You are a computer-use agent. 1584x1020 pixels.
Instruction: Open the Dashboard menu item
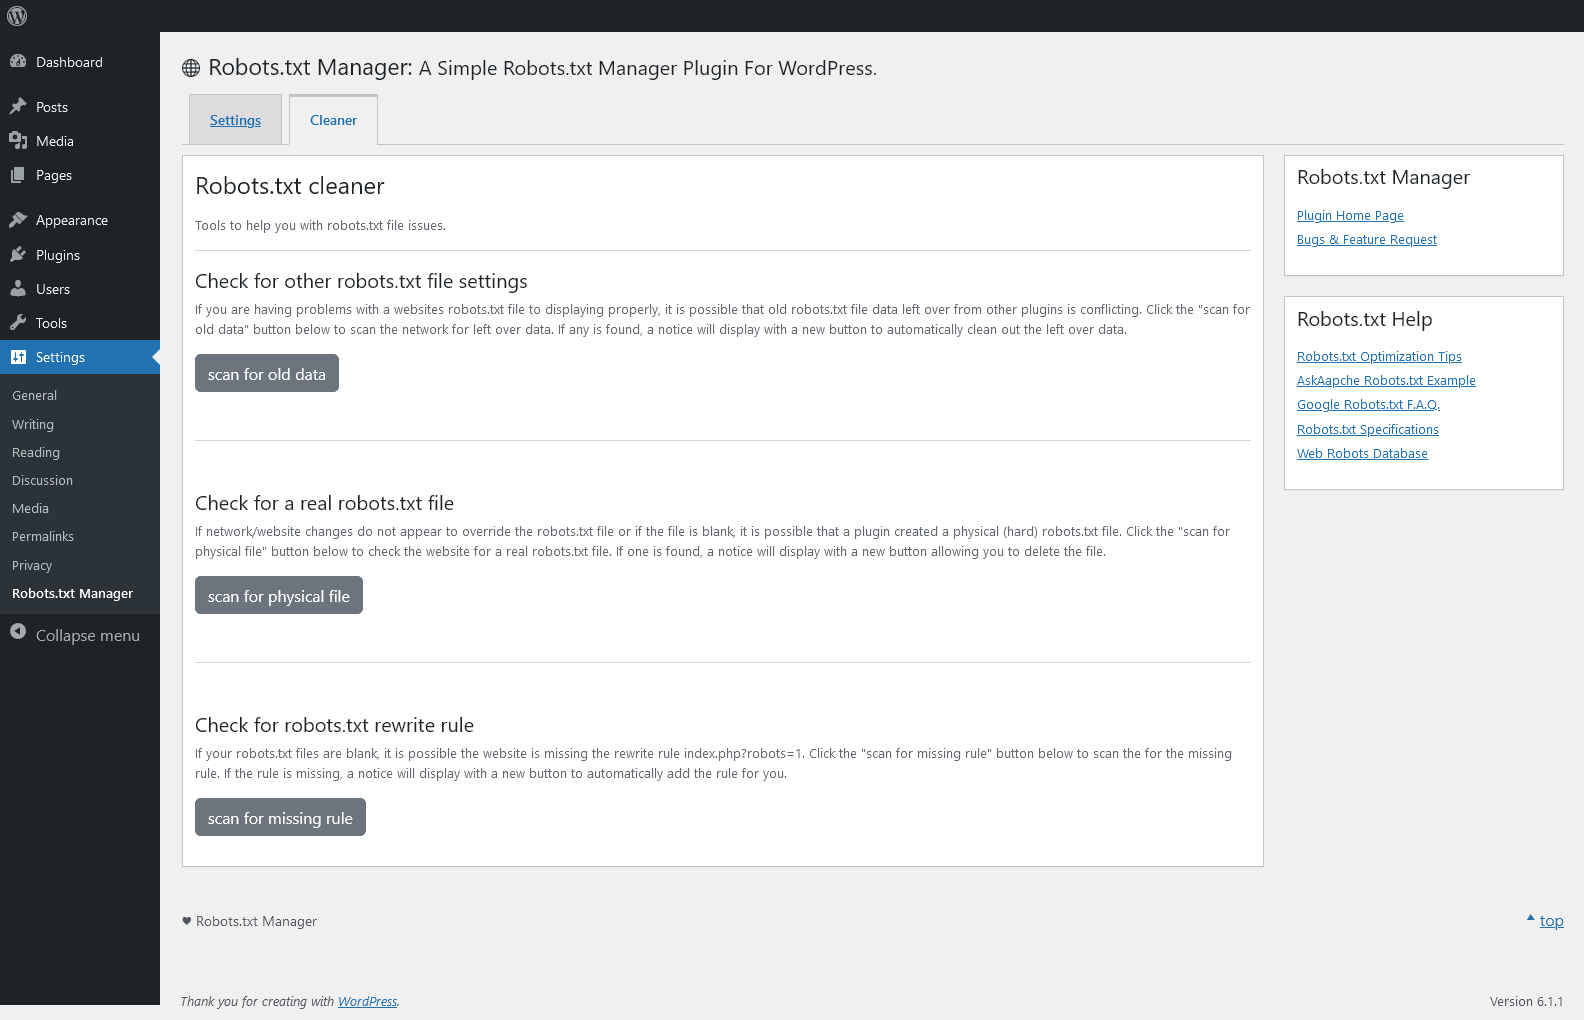coord(80,62)
